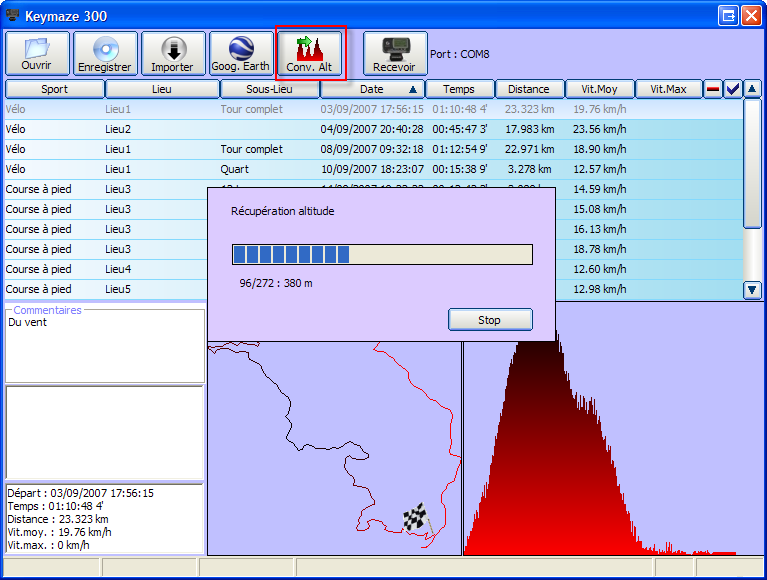Image resolution: width=767 pixels, height=580 pixels.
Task: Click the 96/272 : 380 m progress text
Action: tap(276, 283)
